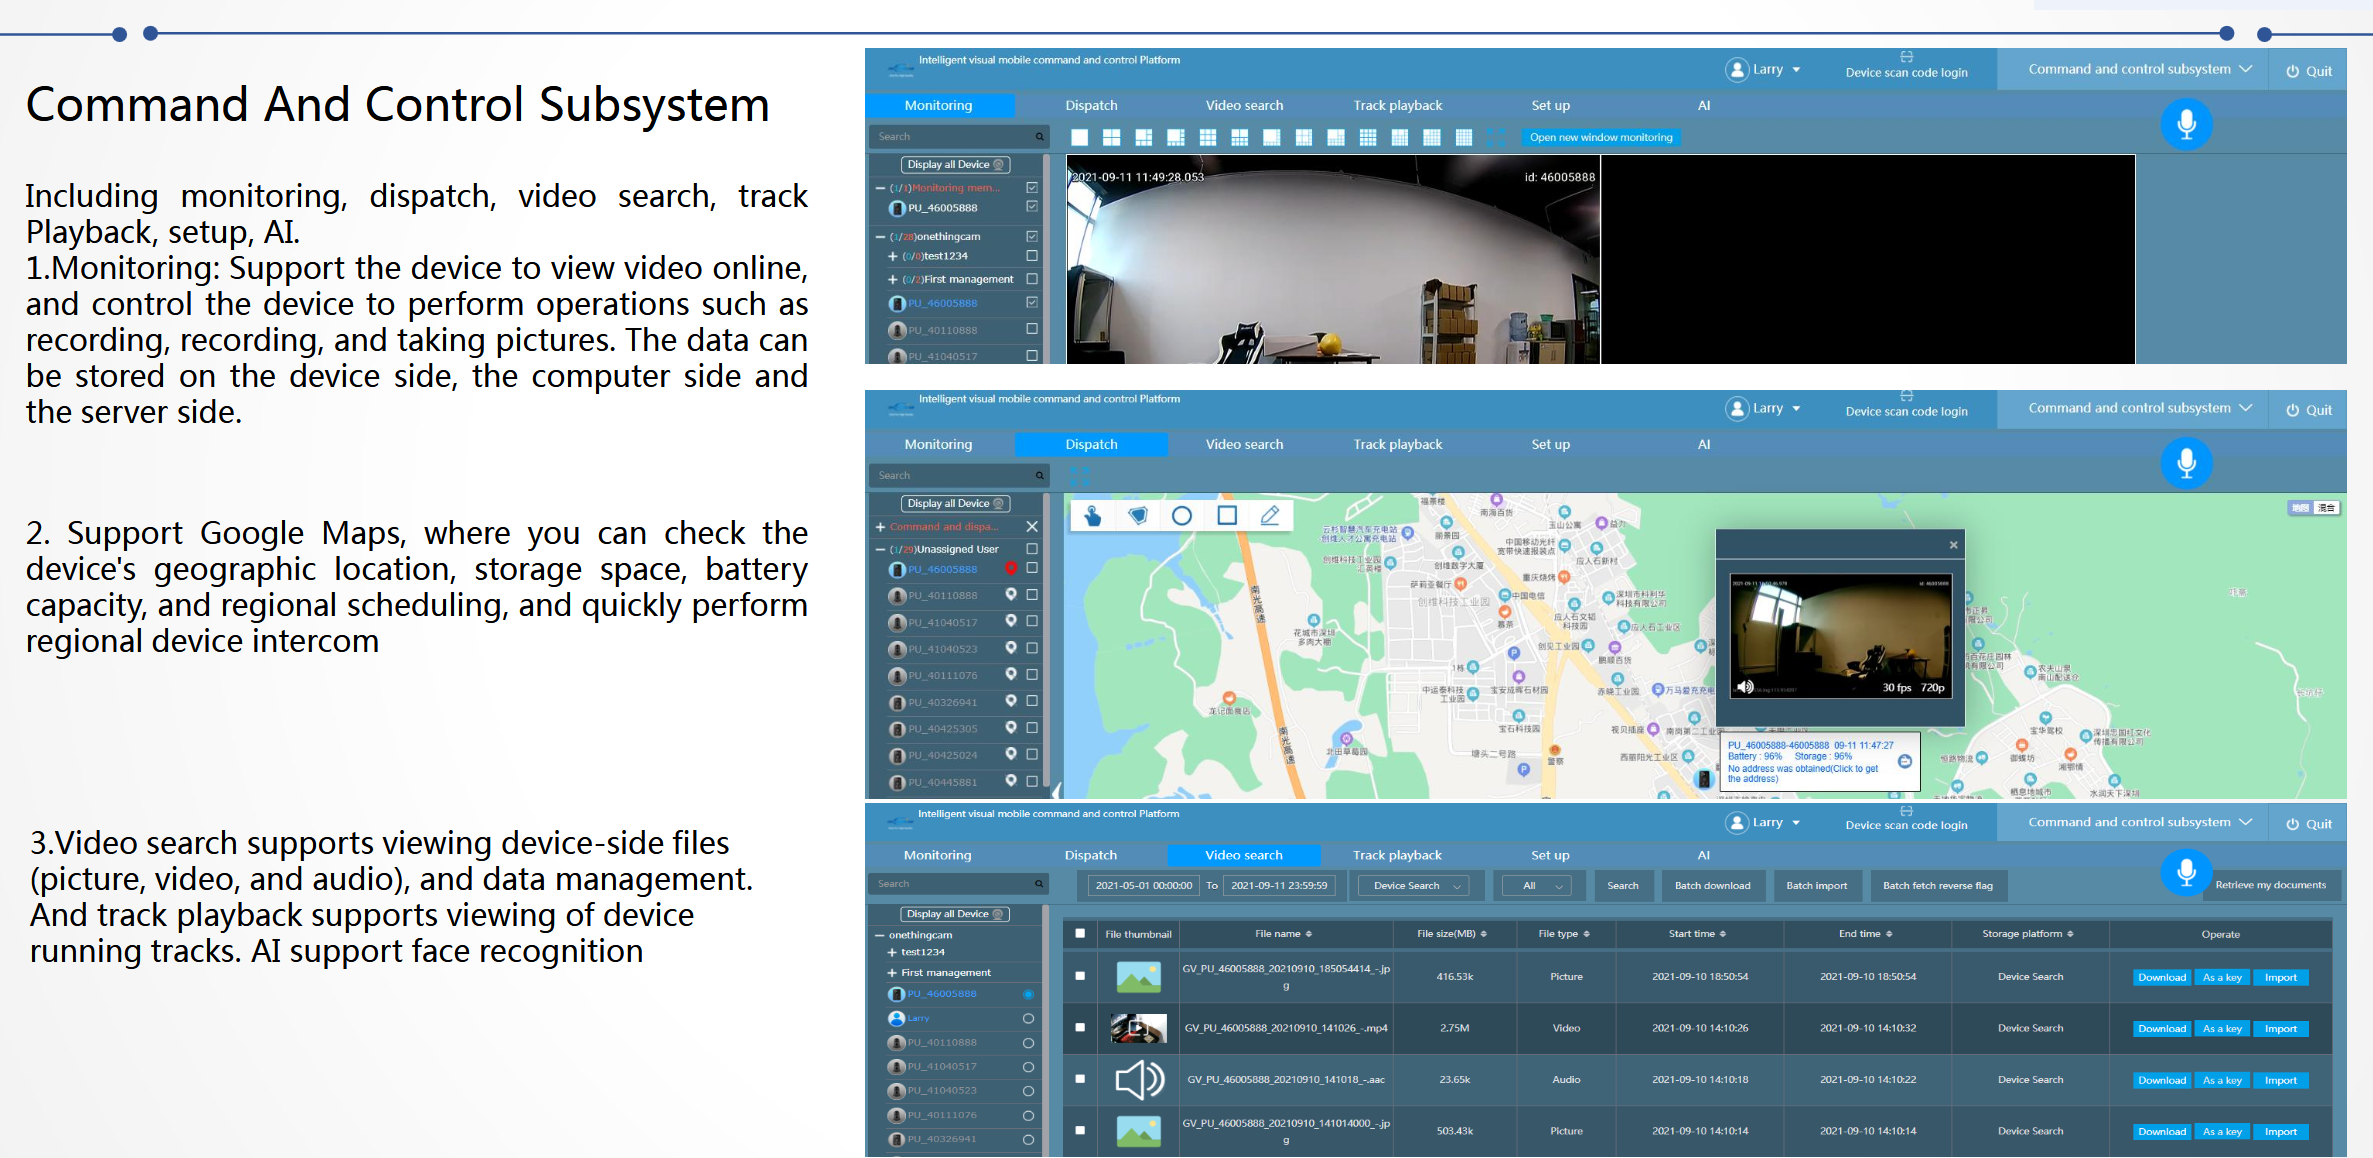Check the PU_40110888 checkbox in Monitoring tree
This screenshot has height=1158, width=2373.
pos(1032,329)
